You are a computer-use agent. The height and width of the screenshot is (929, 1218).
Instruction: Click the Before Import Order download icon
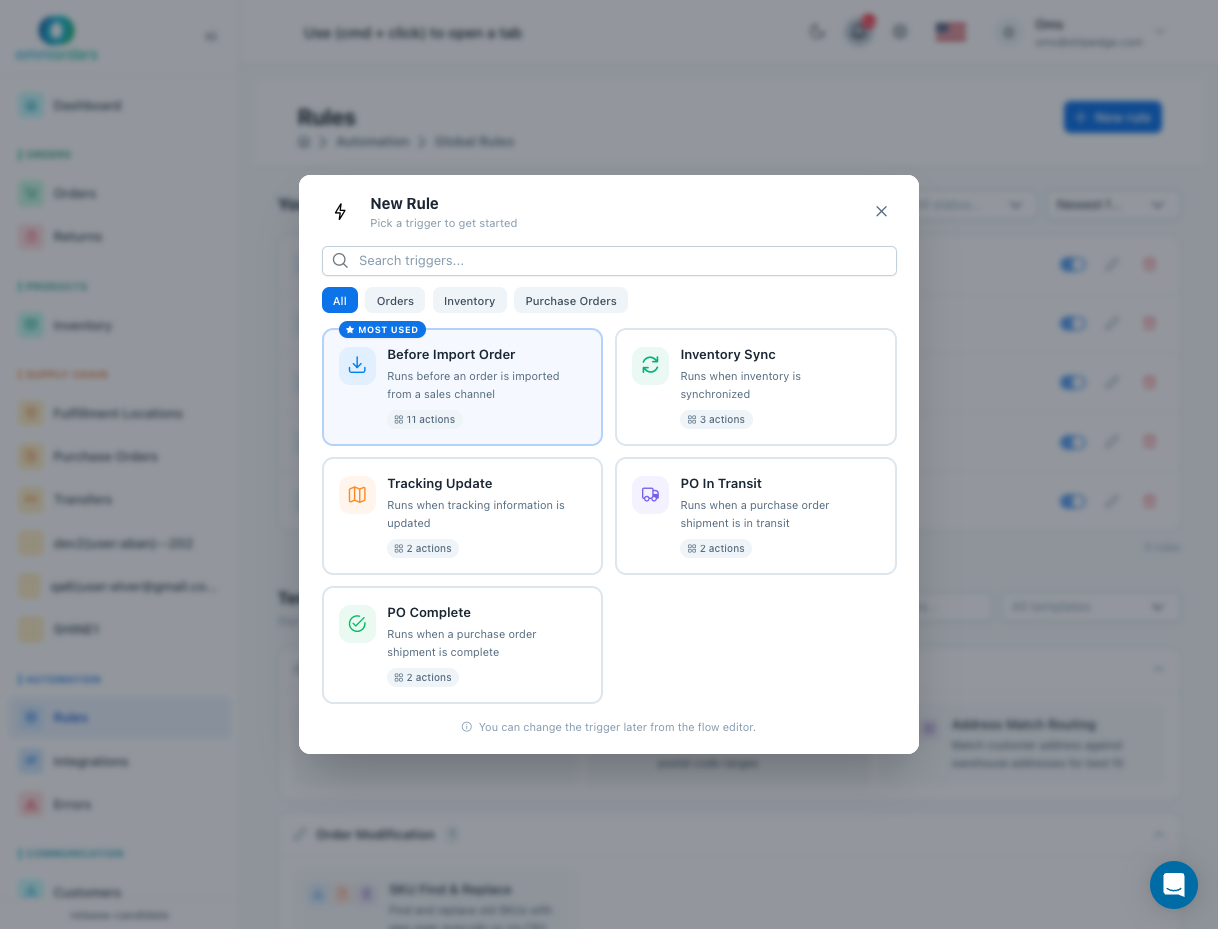tap(357, 366)
